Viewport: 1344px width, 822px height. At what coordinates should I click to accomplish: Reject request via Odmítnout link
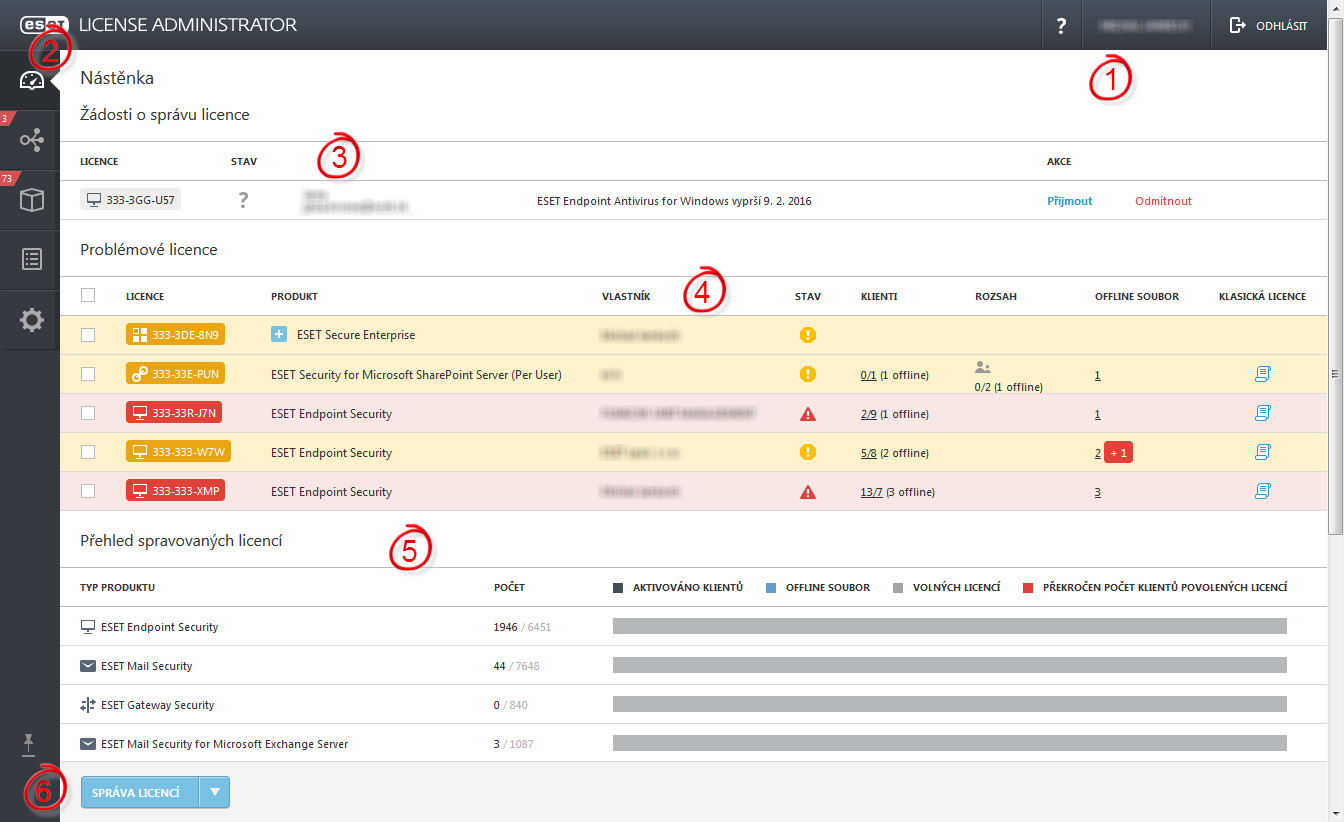(x=1163, y=201)
